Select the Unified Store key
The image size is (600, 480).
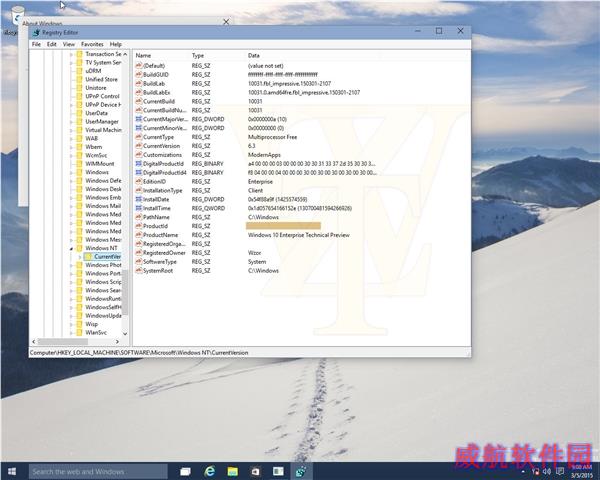click(x=101, y=80)
